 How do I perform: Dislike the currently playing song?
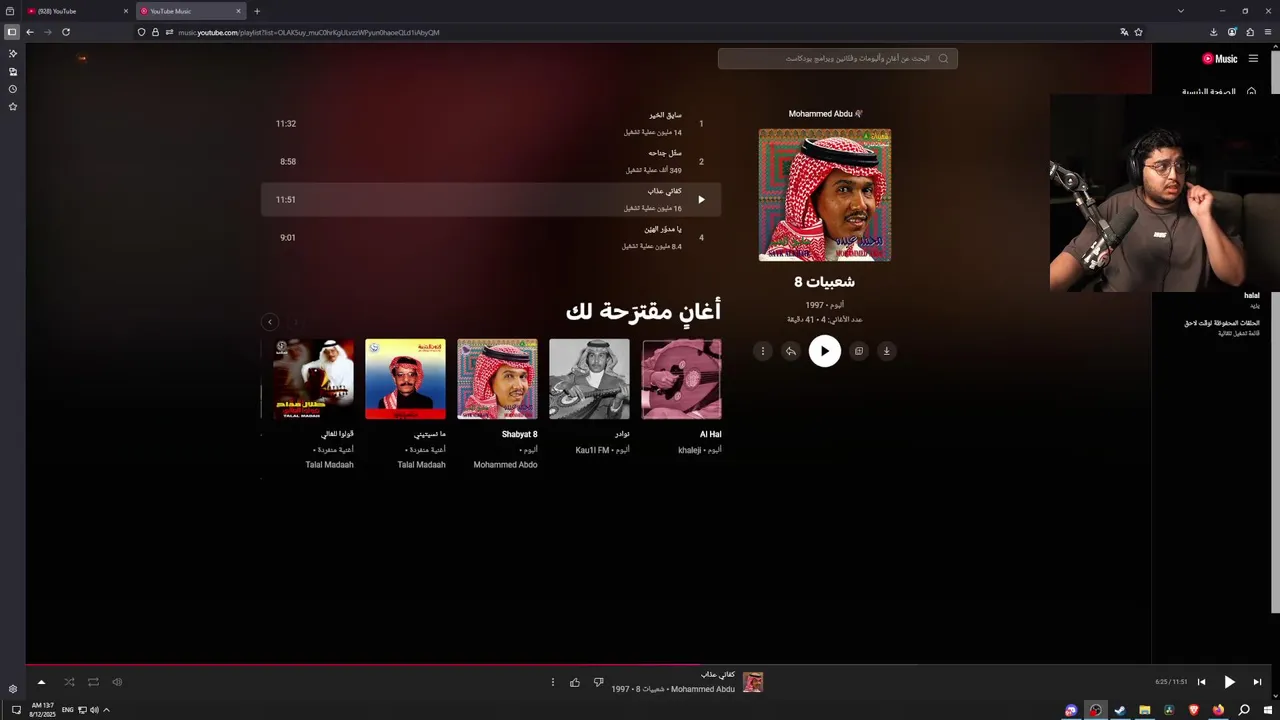point(598,682)
